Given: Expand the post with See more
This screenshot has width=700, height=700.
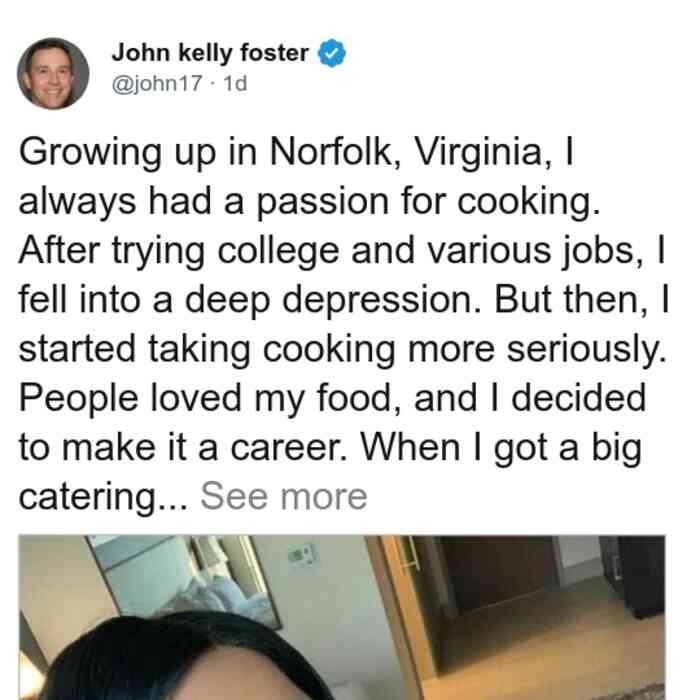Looking at the screenshot, I should [283, 496].
